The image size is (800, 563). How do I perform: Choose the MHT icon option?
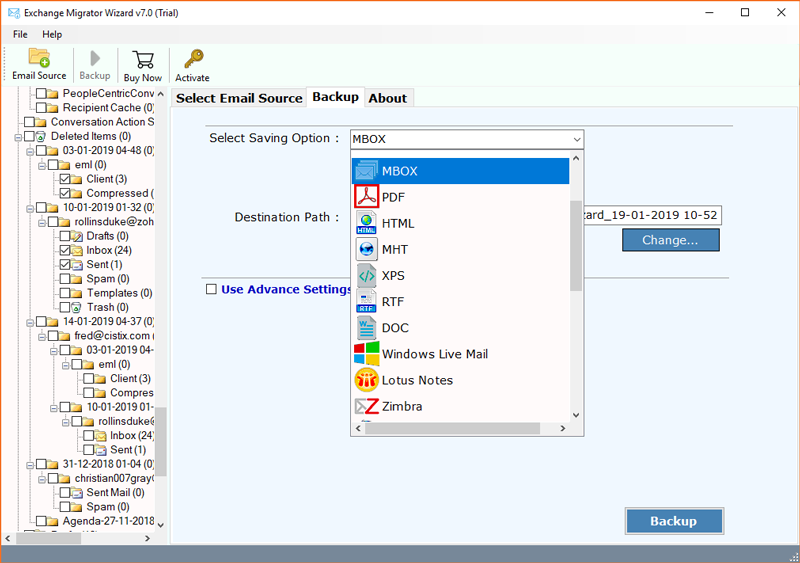pyautogui.click(x=366, y=249)
